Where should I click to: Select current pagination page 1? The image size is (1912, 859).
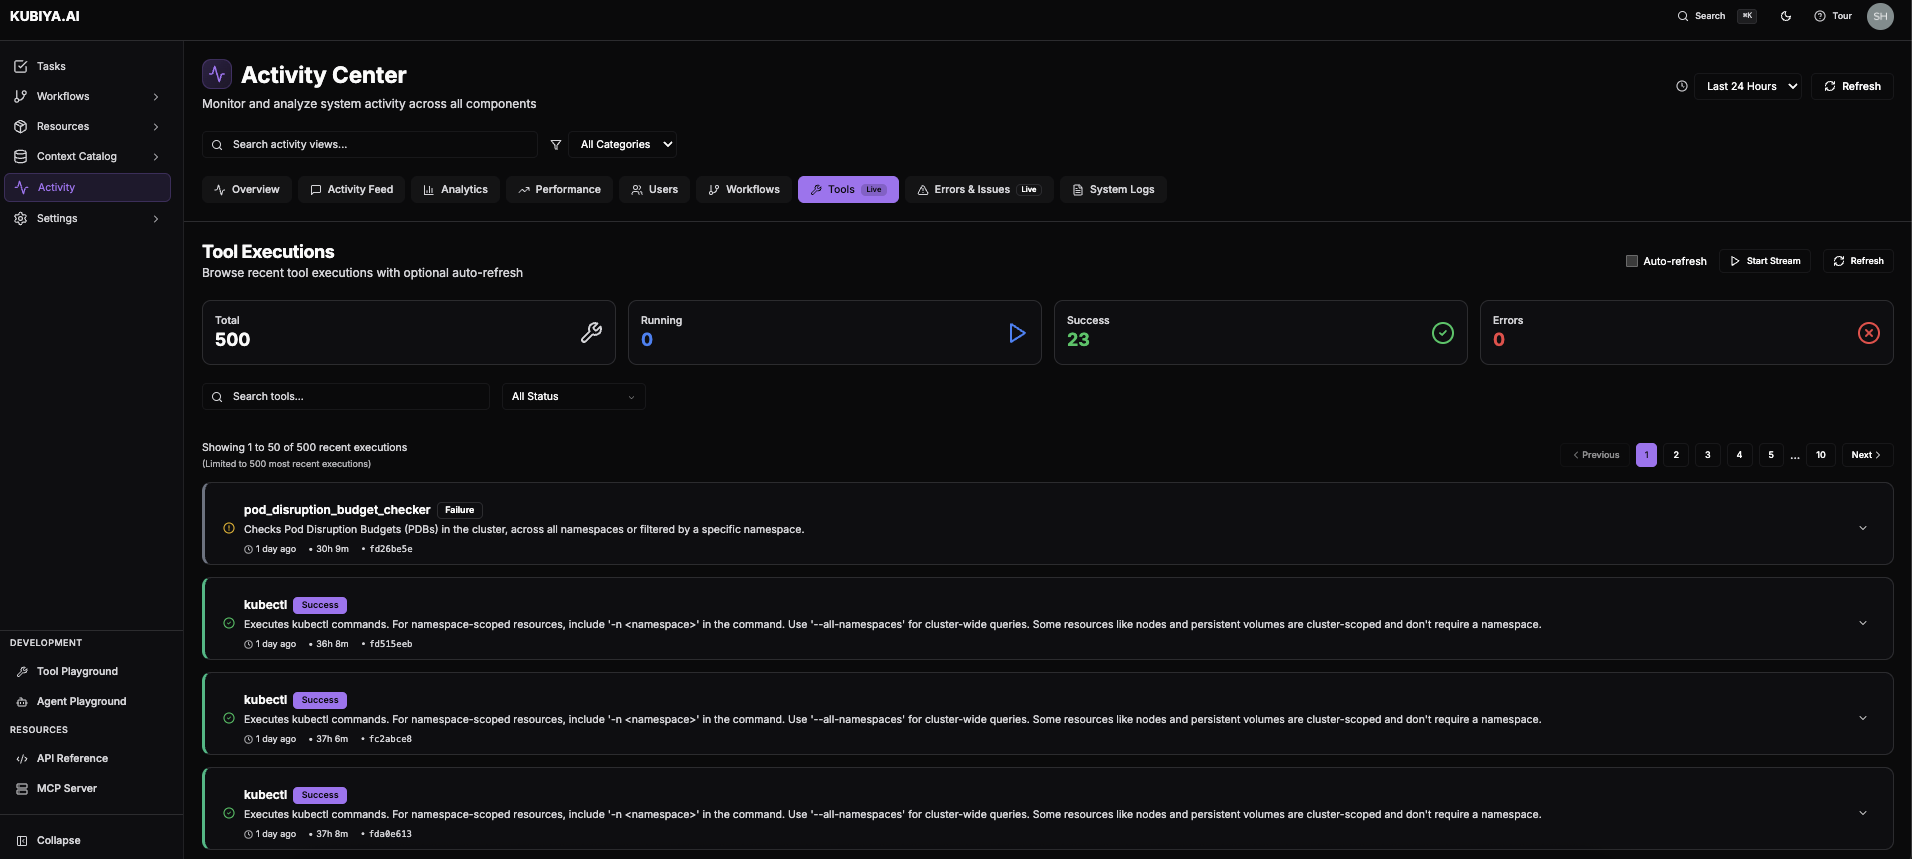coord(1646,455)
